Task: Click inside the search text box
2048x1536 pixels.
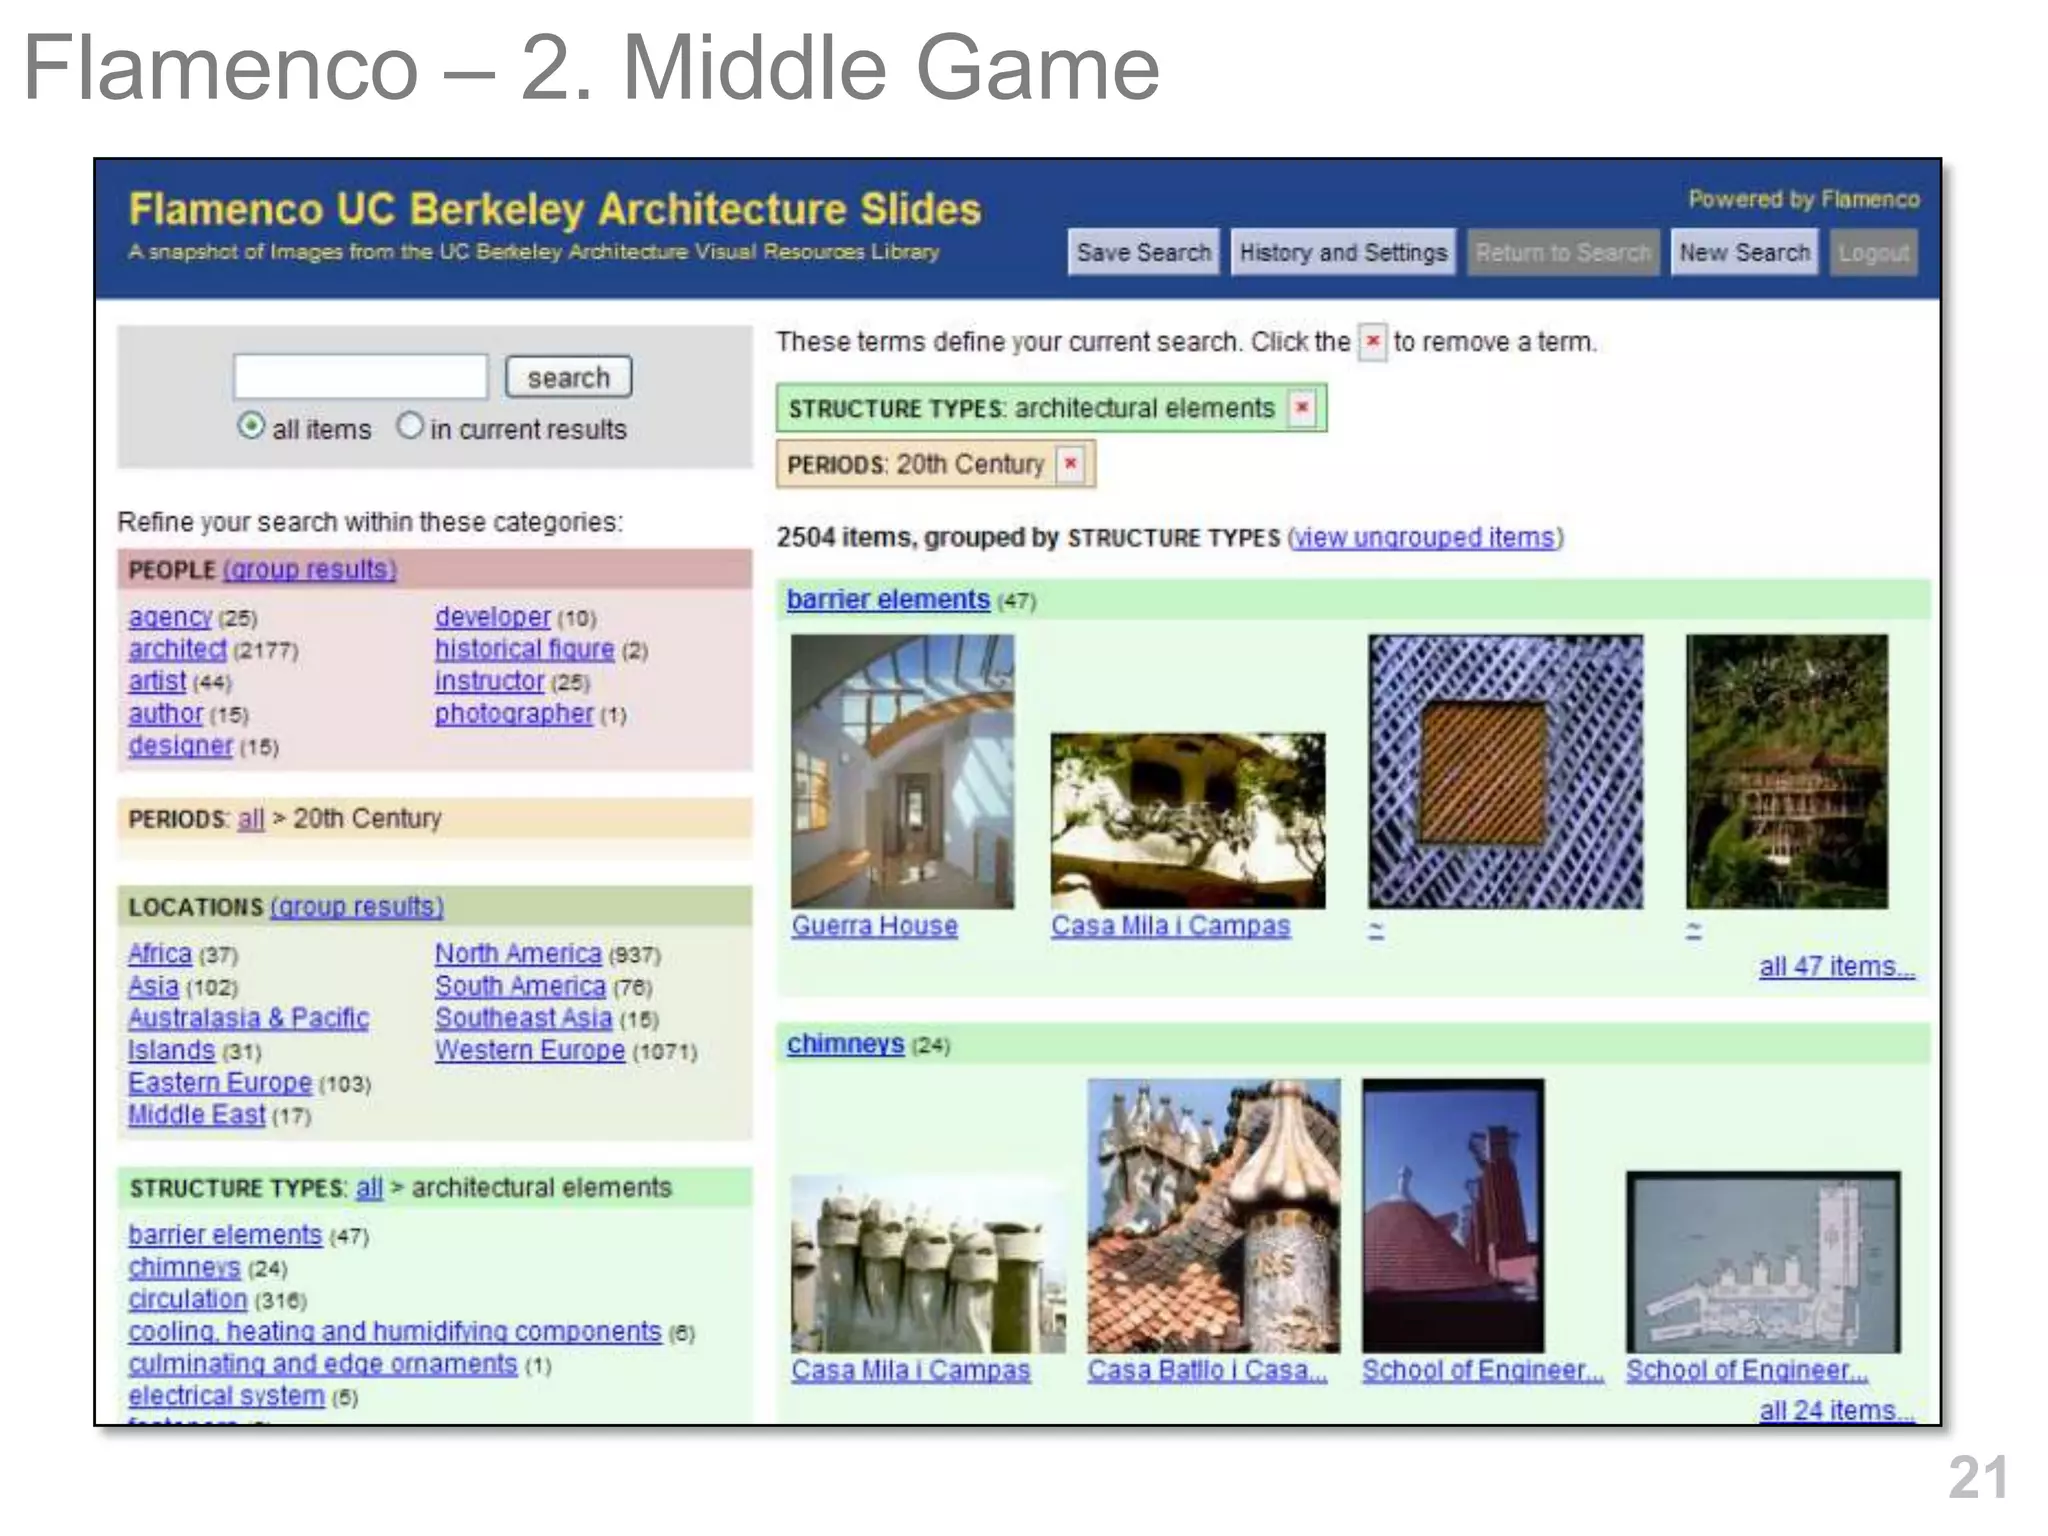Action: coord(360,377)
